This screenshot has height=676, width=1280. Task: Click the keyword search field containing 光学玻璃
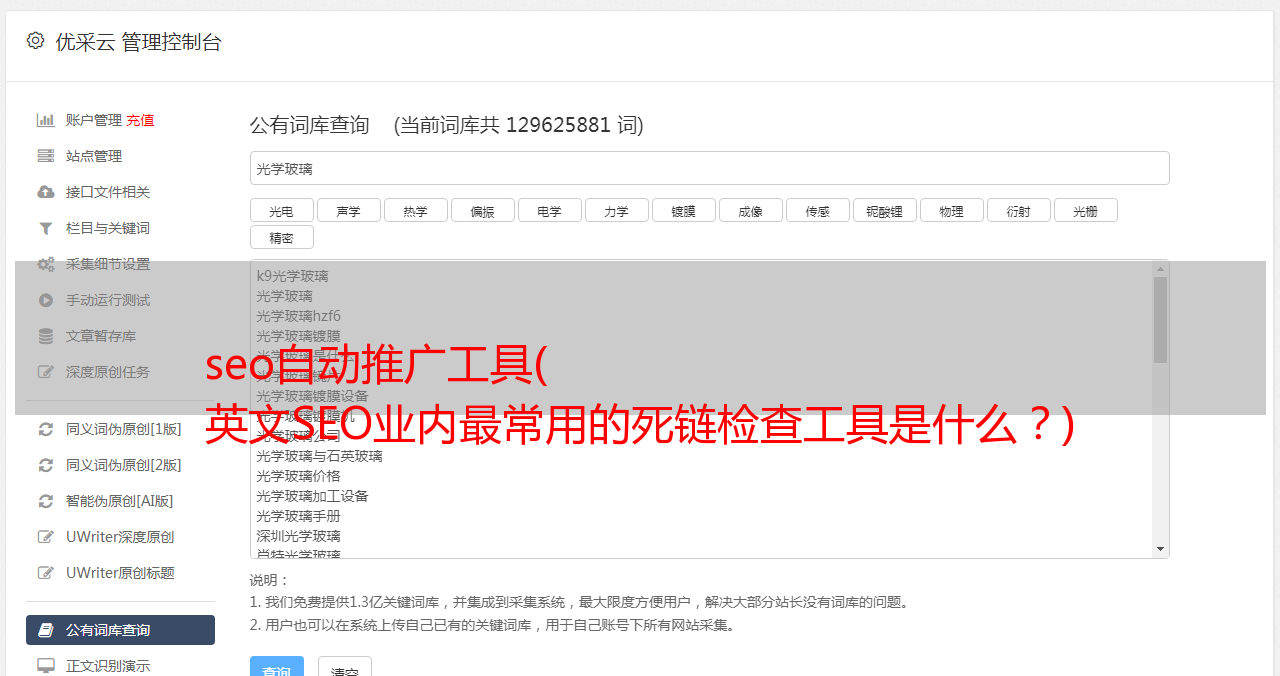(x=709, y=168)
